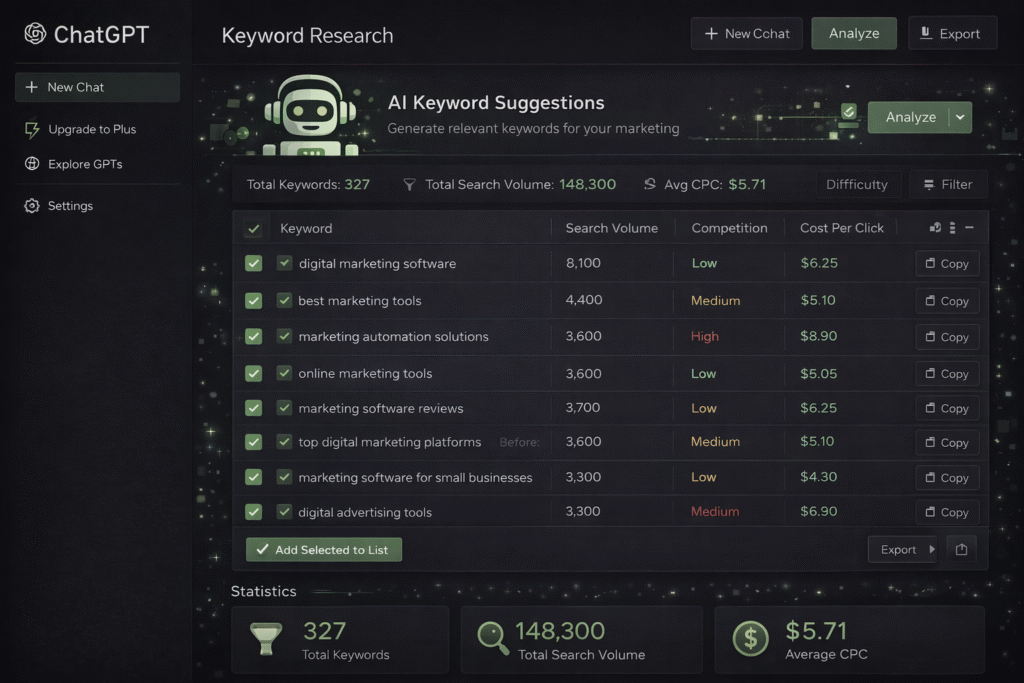Image resolution: width=1024 pixels, height=683 pixels.
Task: Open the Filter options
Action: coord(947,184)
